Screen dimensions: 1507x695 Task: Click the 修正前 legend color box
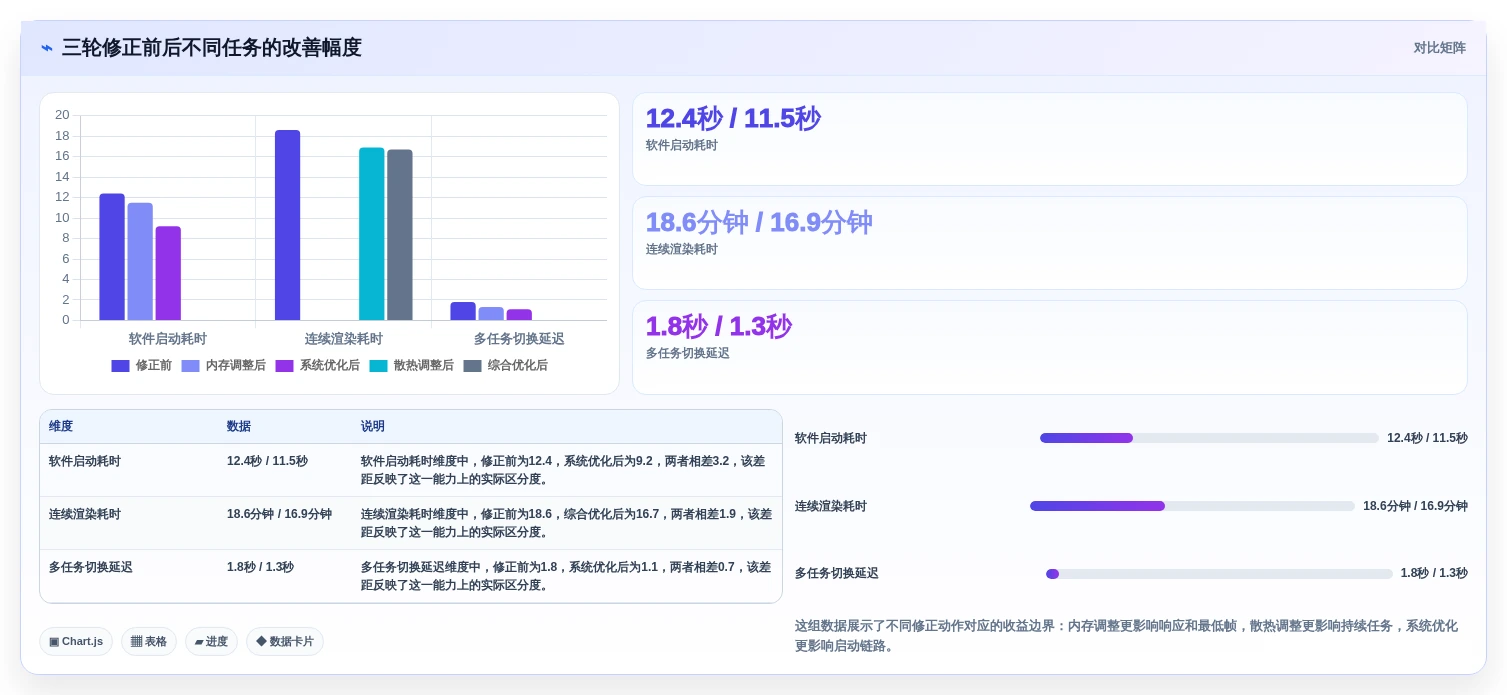(120, 366)
